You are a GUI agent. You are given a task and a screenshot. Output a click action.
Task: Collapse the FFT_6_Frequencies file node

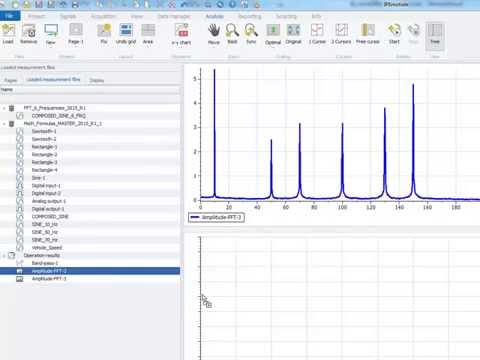pos(4,108)
